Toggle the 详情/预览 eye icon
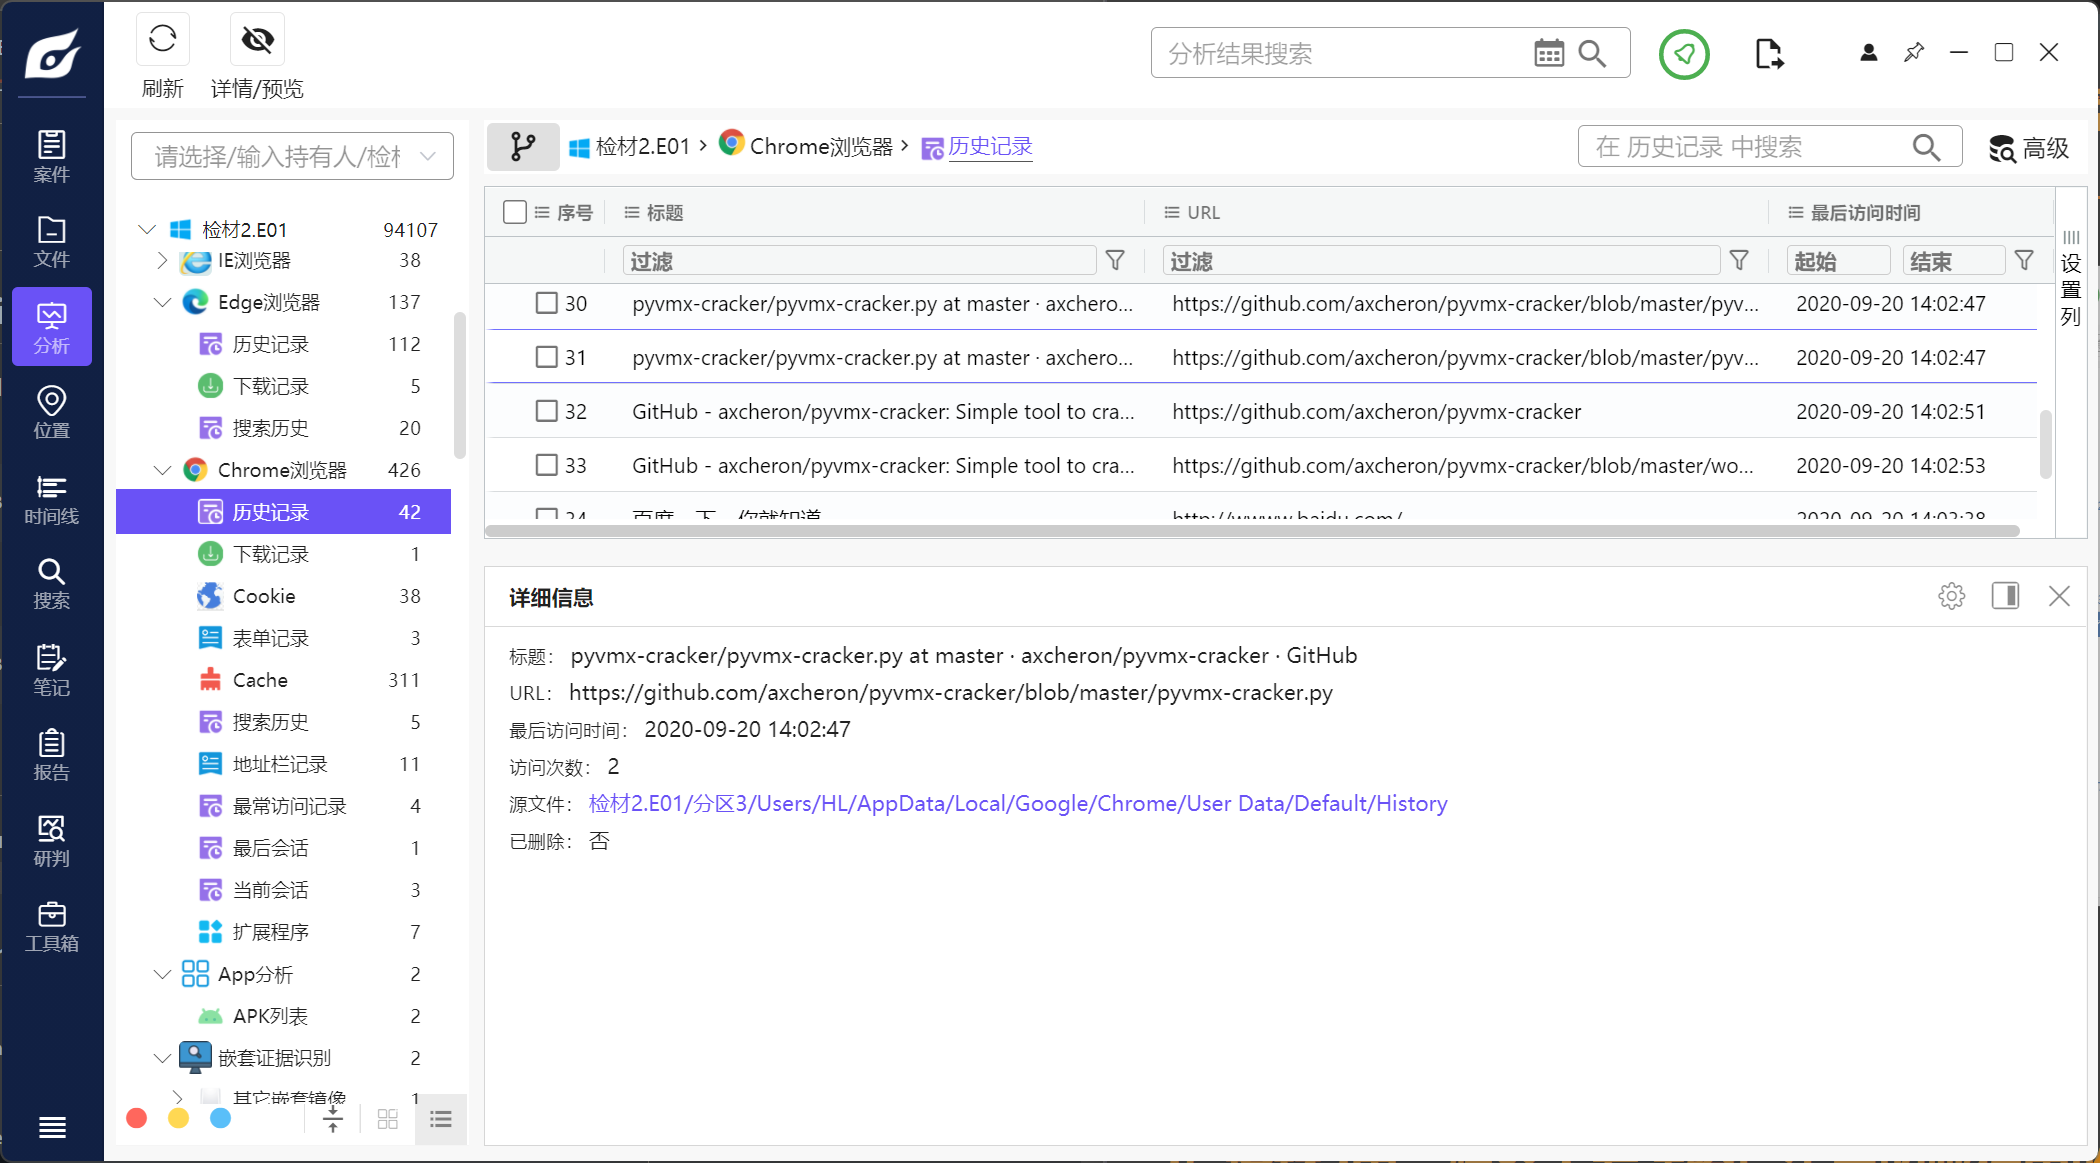 point(257,40)
